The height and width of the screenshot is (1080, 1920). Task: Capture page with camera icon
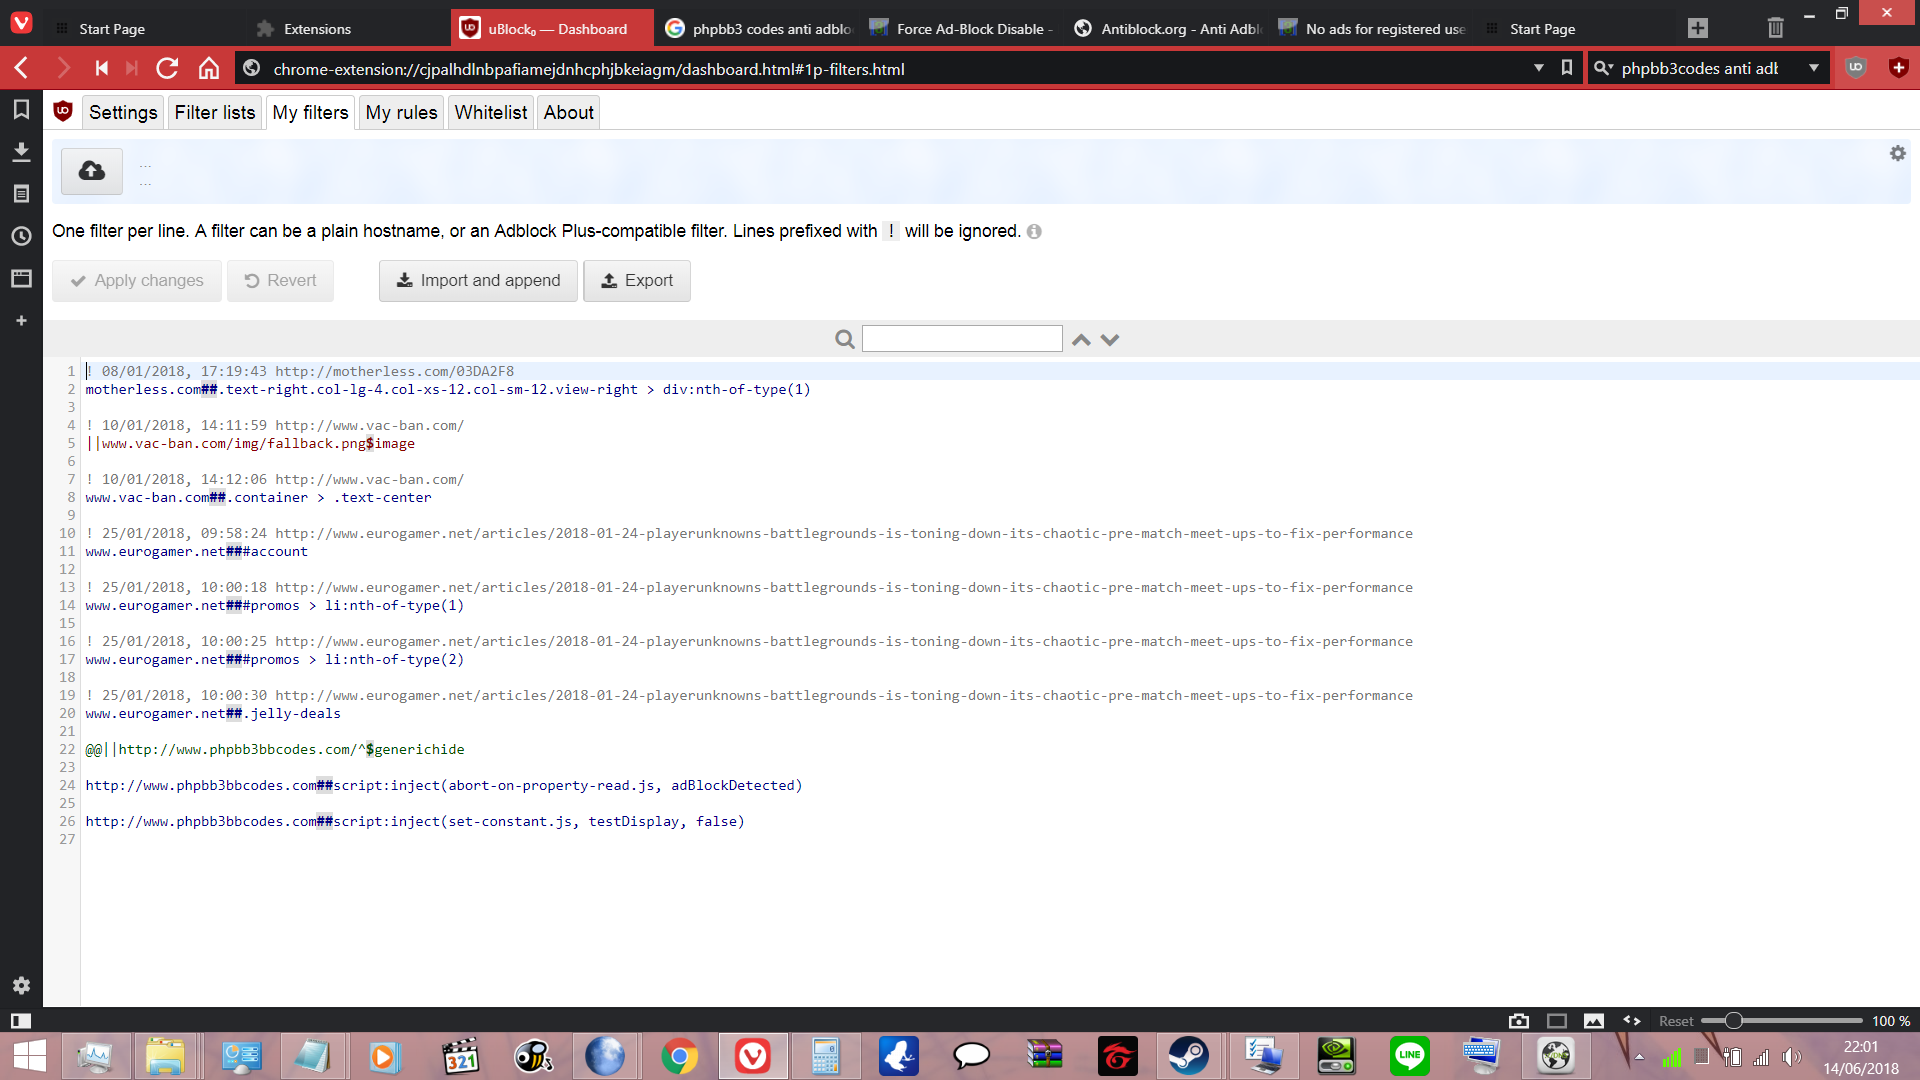(x=1519, y=1021)
